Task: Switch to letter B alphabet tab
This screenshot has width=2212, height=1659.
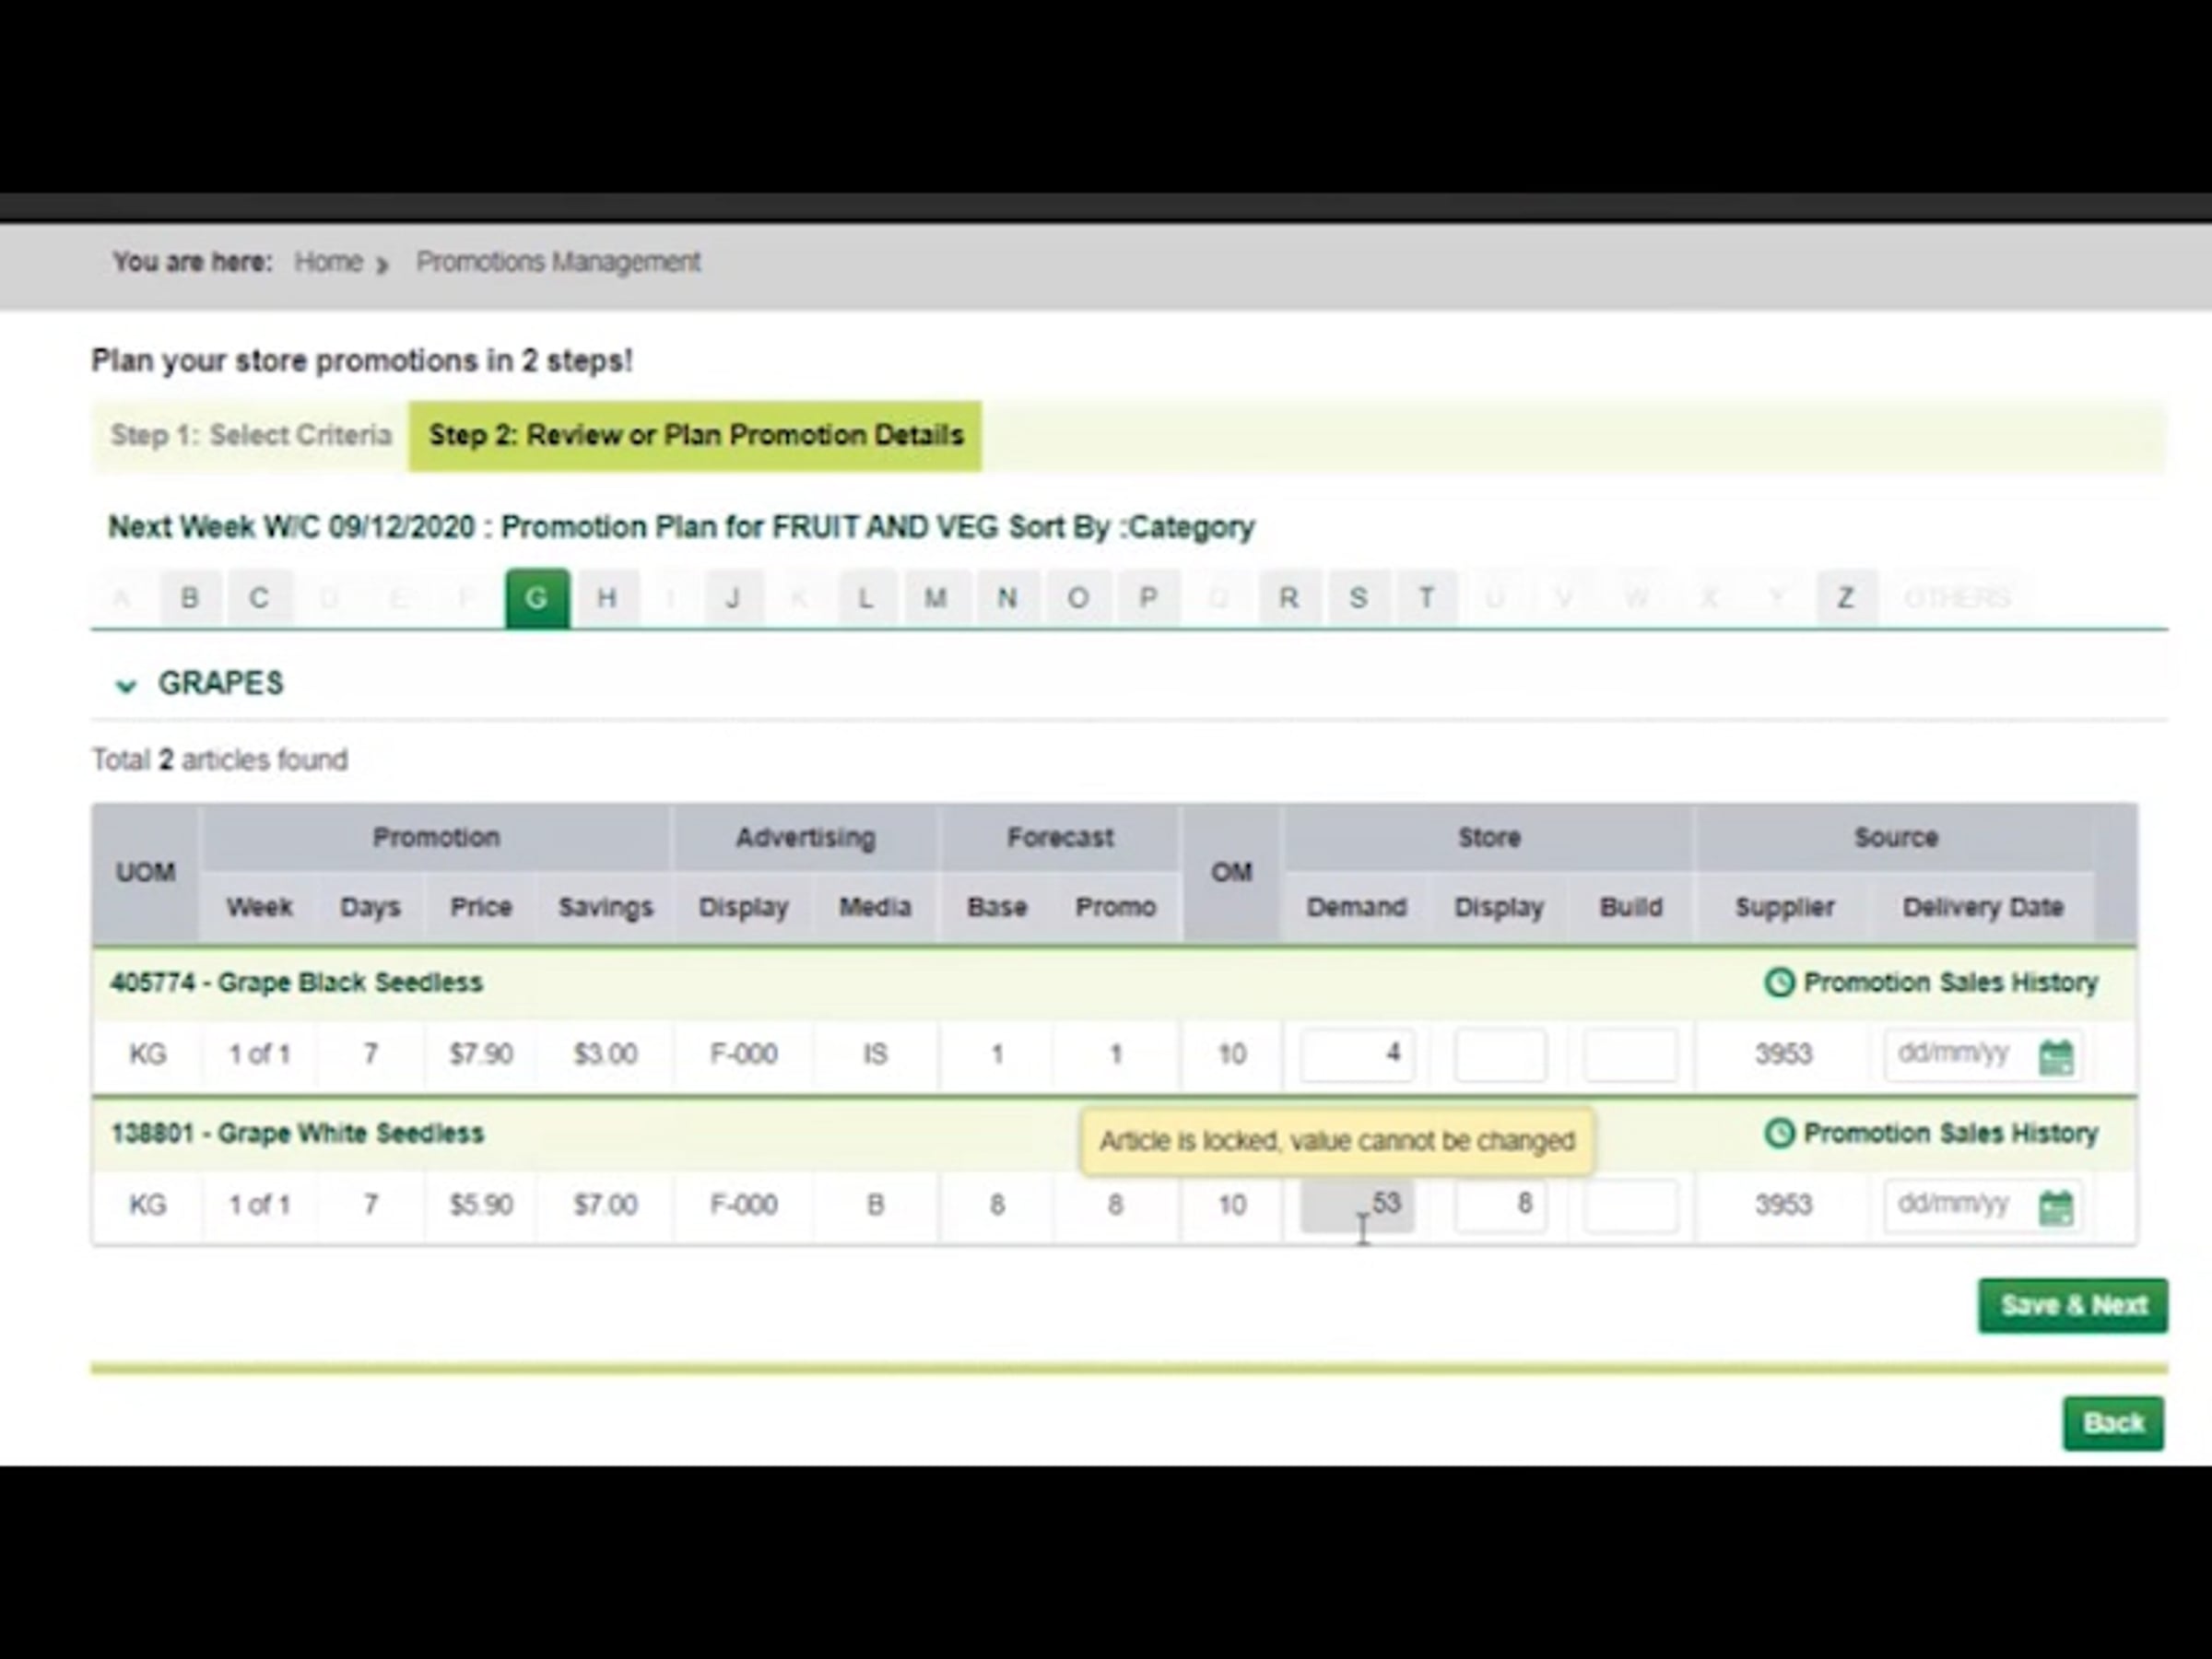Action: tap(189, 598)
